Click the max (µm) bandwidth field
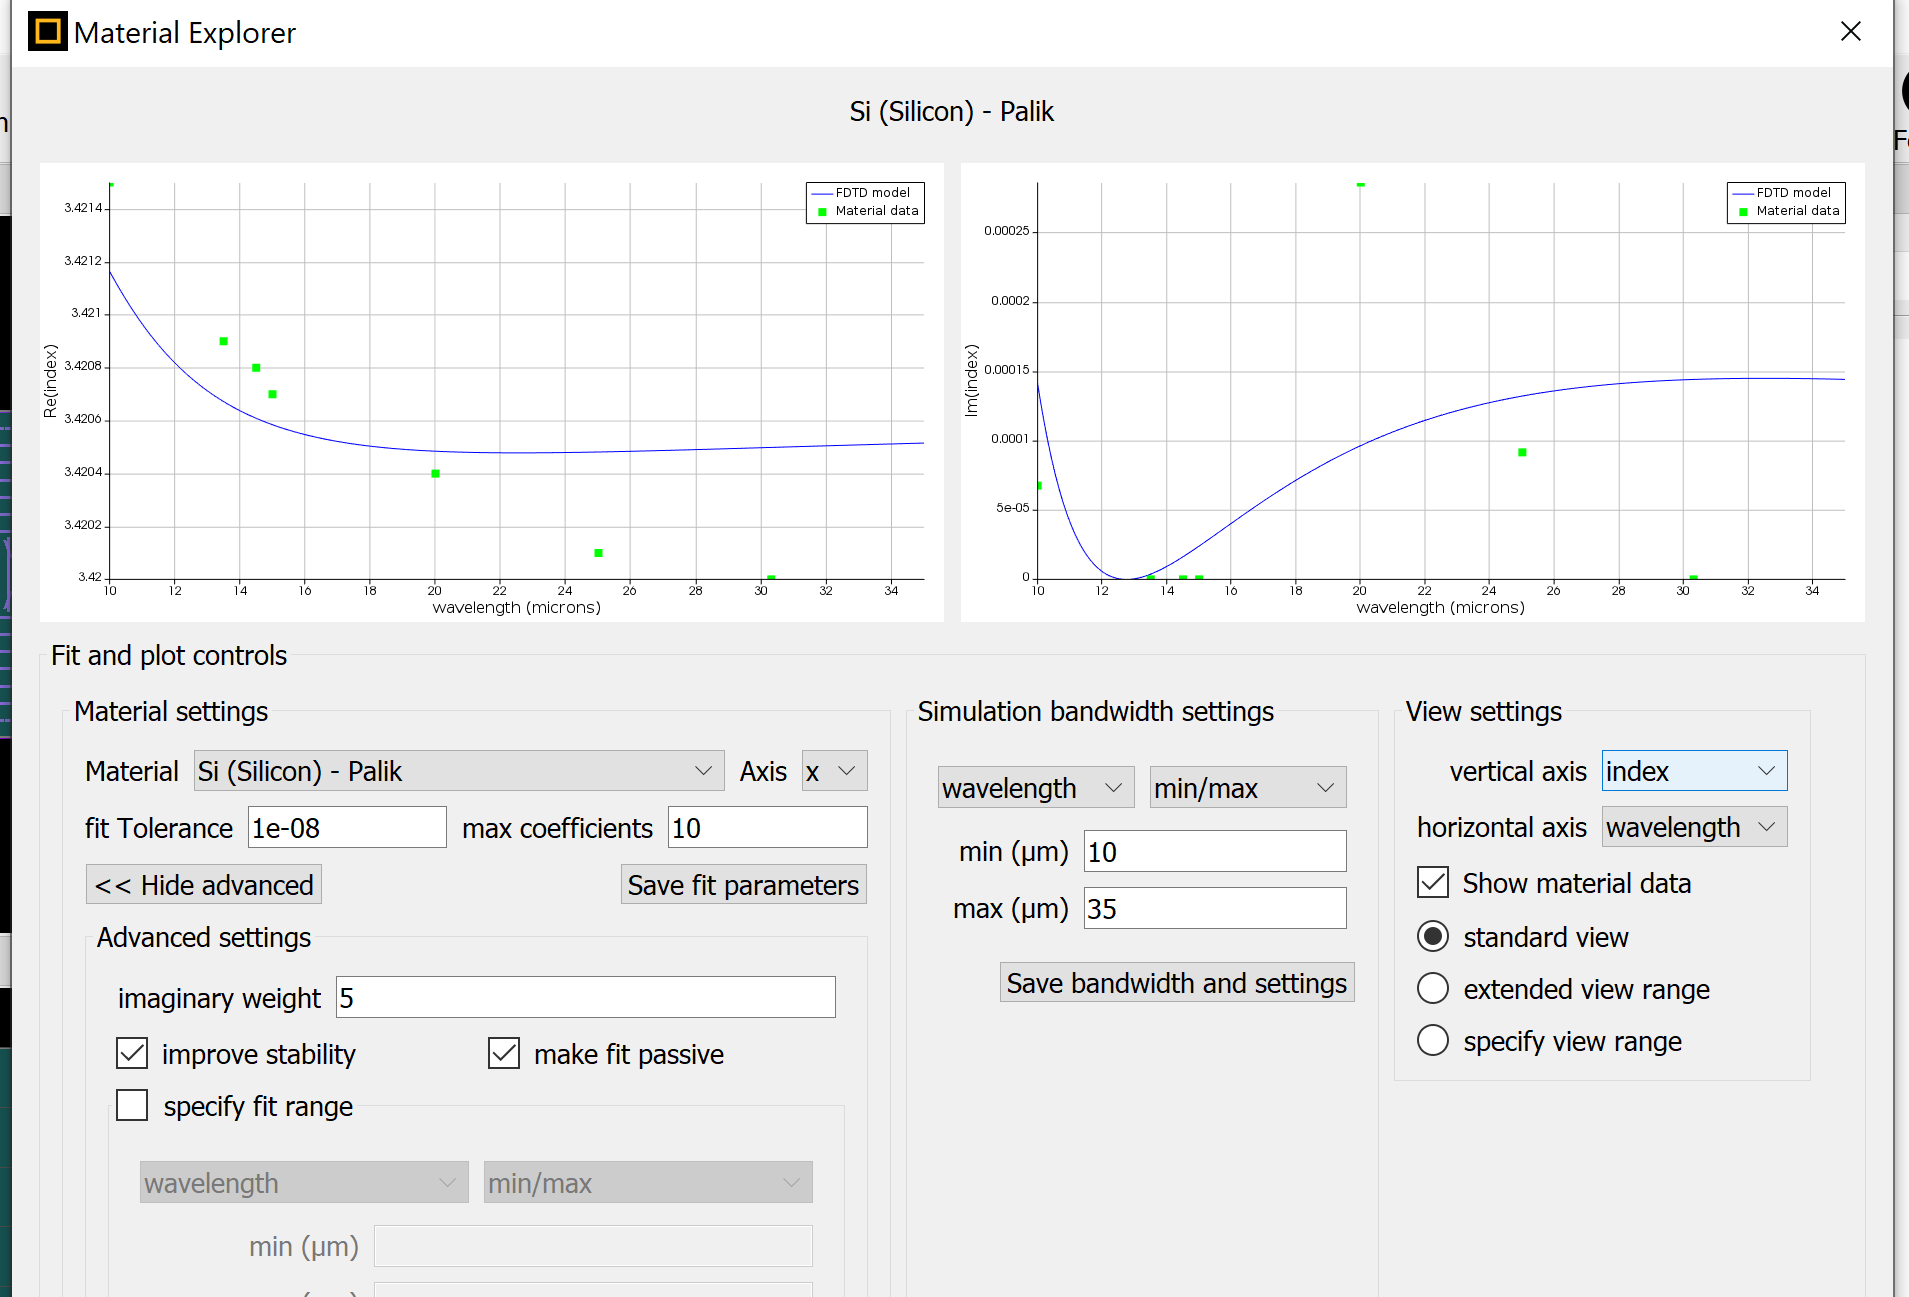The image size is (1909, 1297). click(1214, 909)
